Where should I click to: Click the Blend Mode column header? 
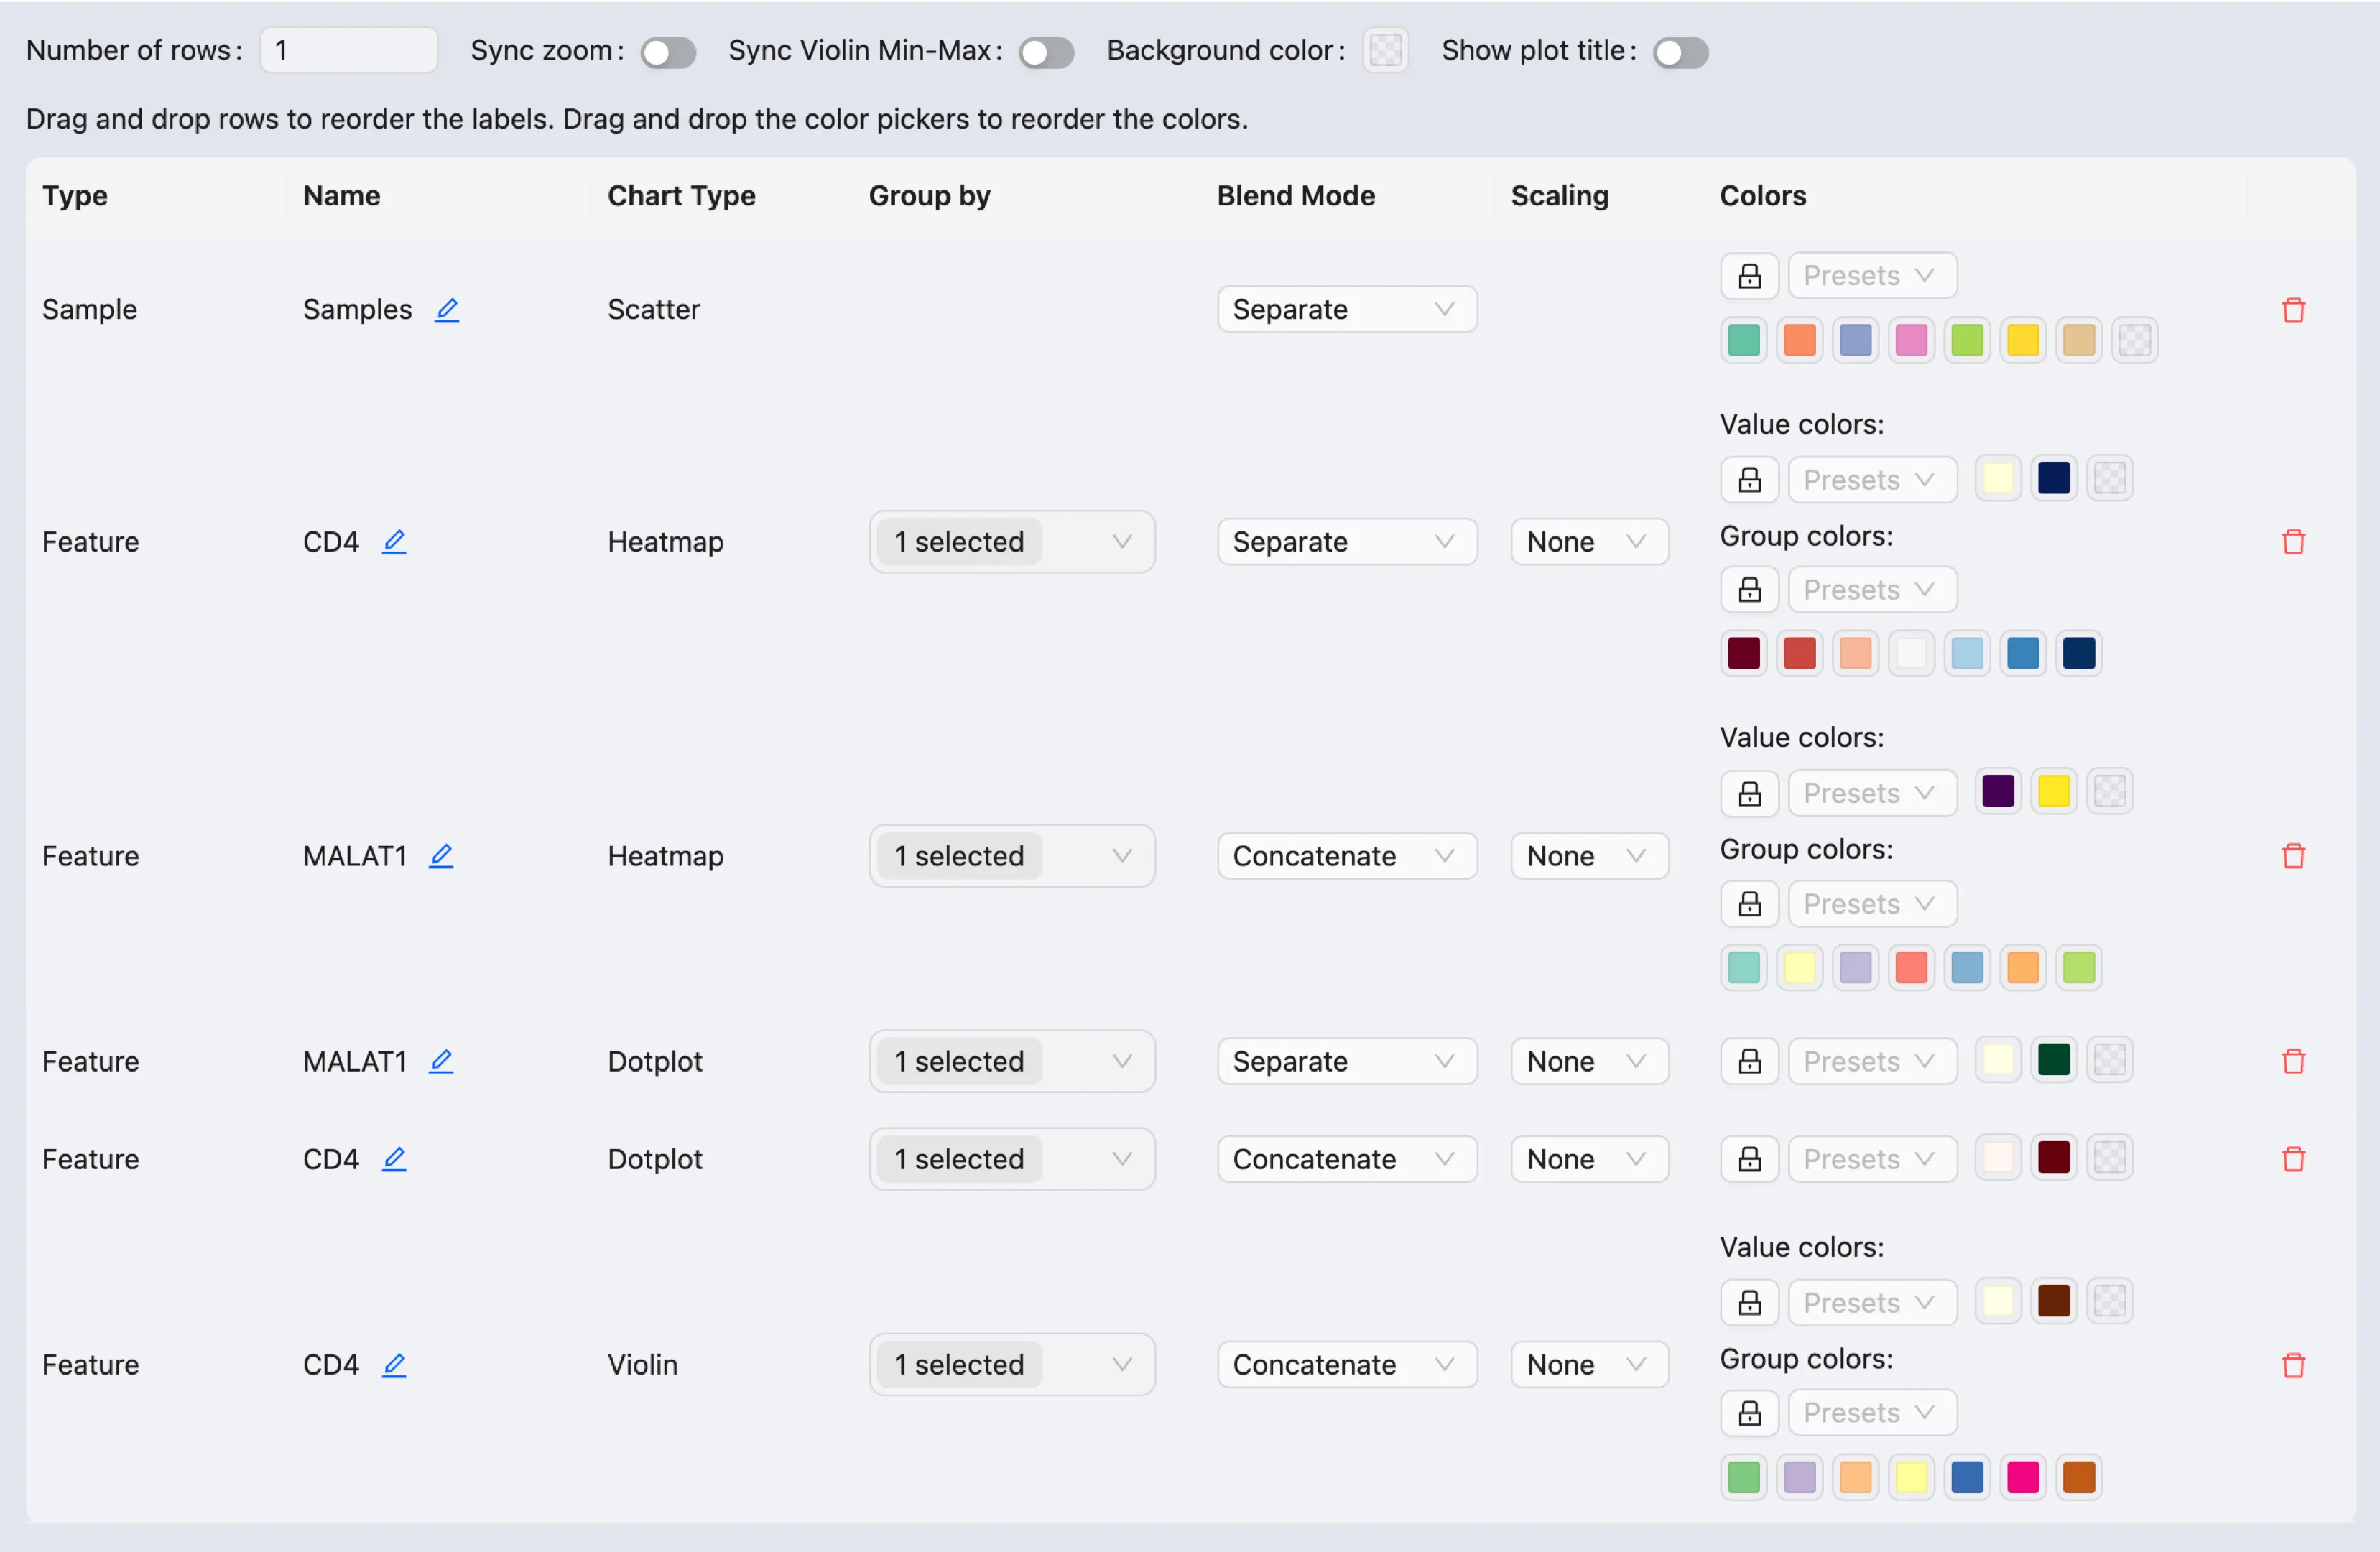click(x=1295, y=196)
